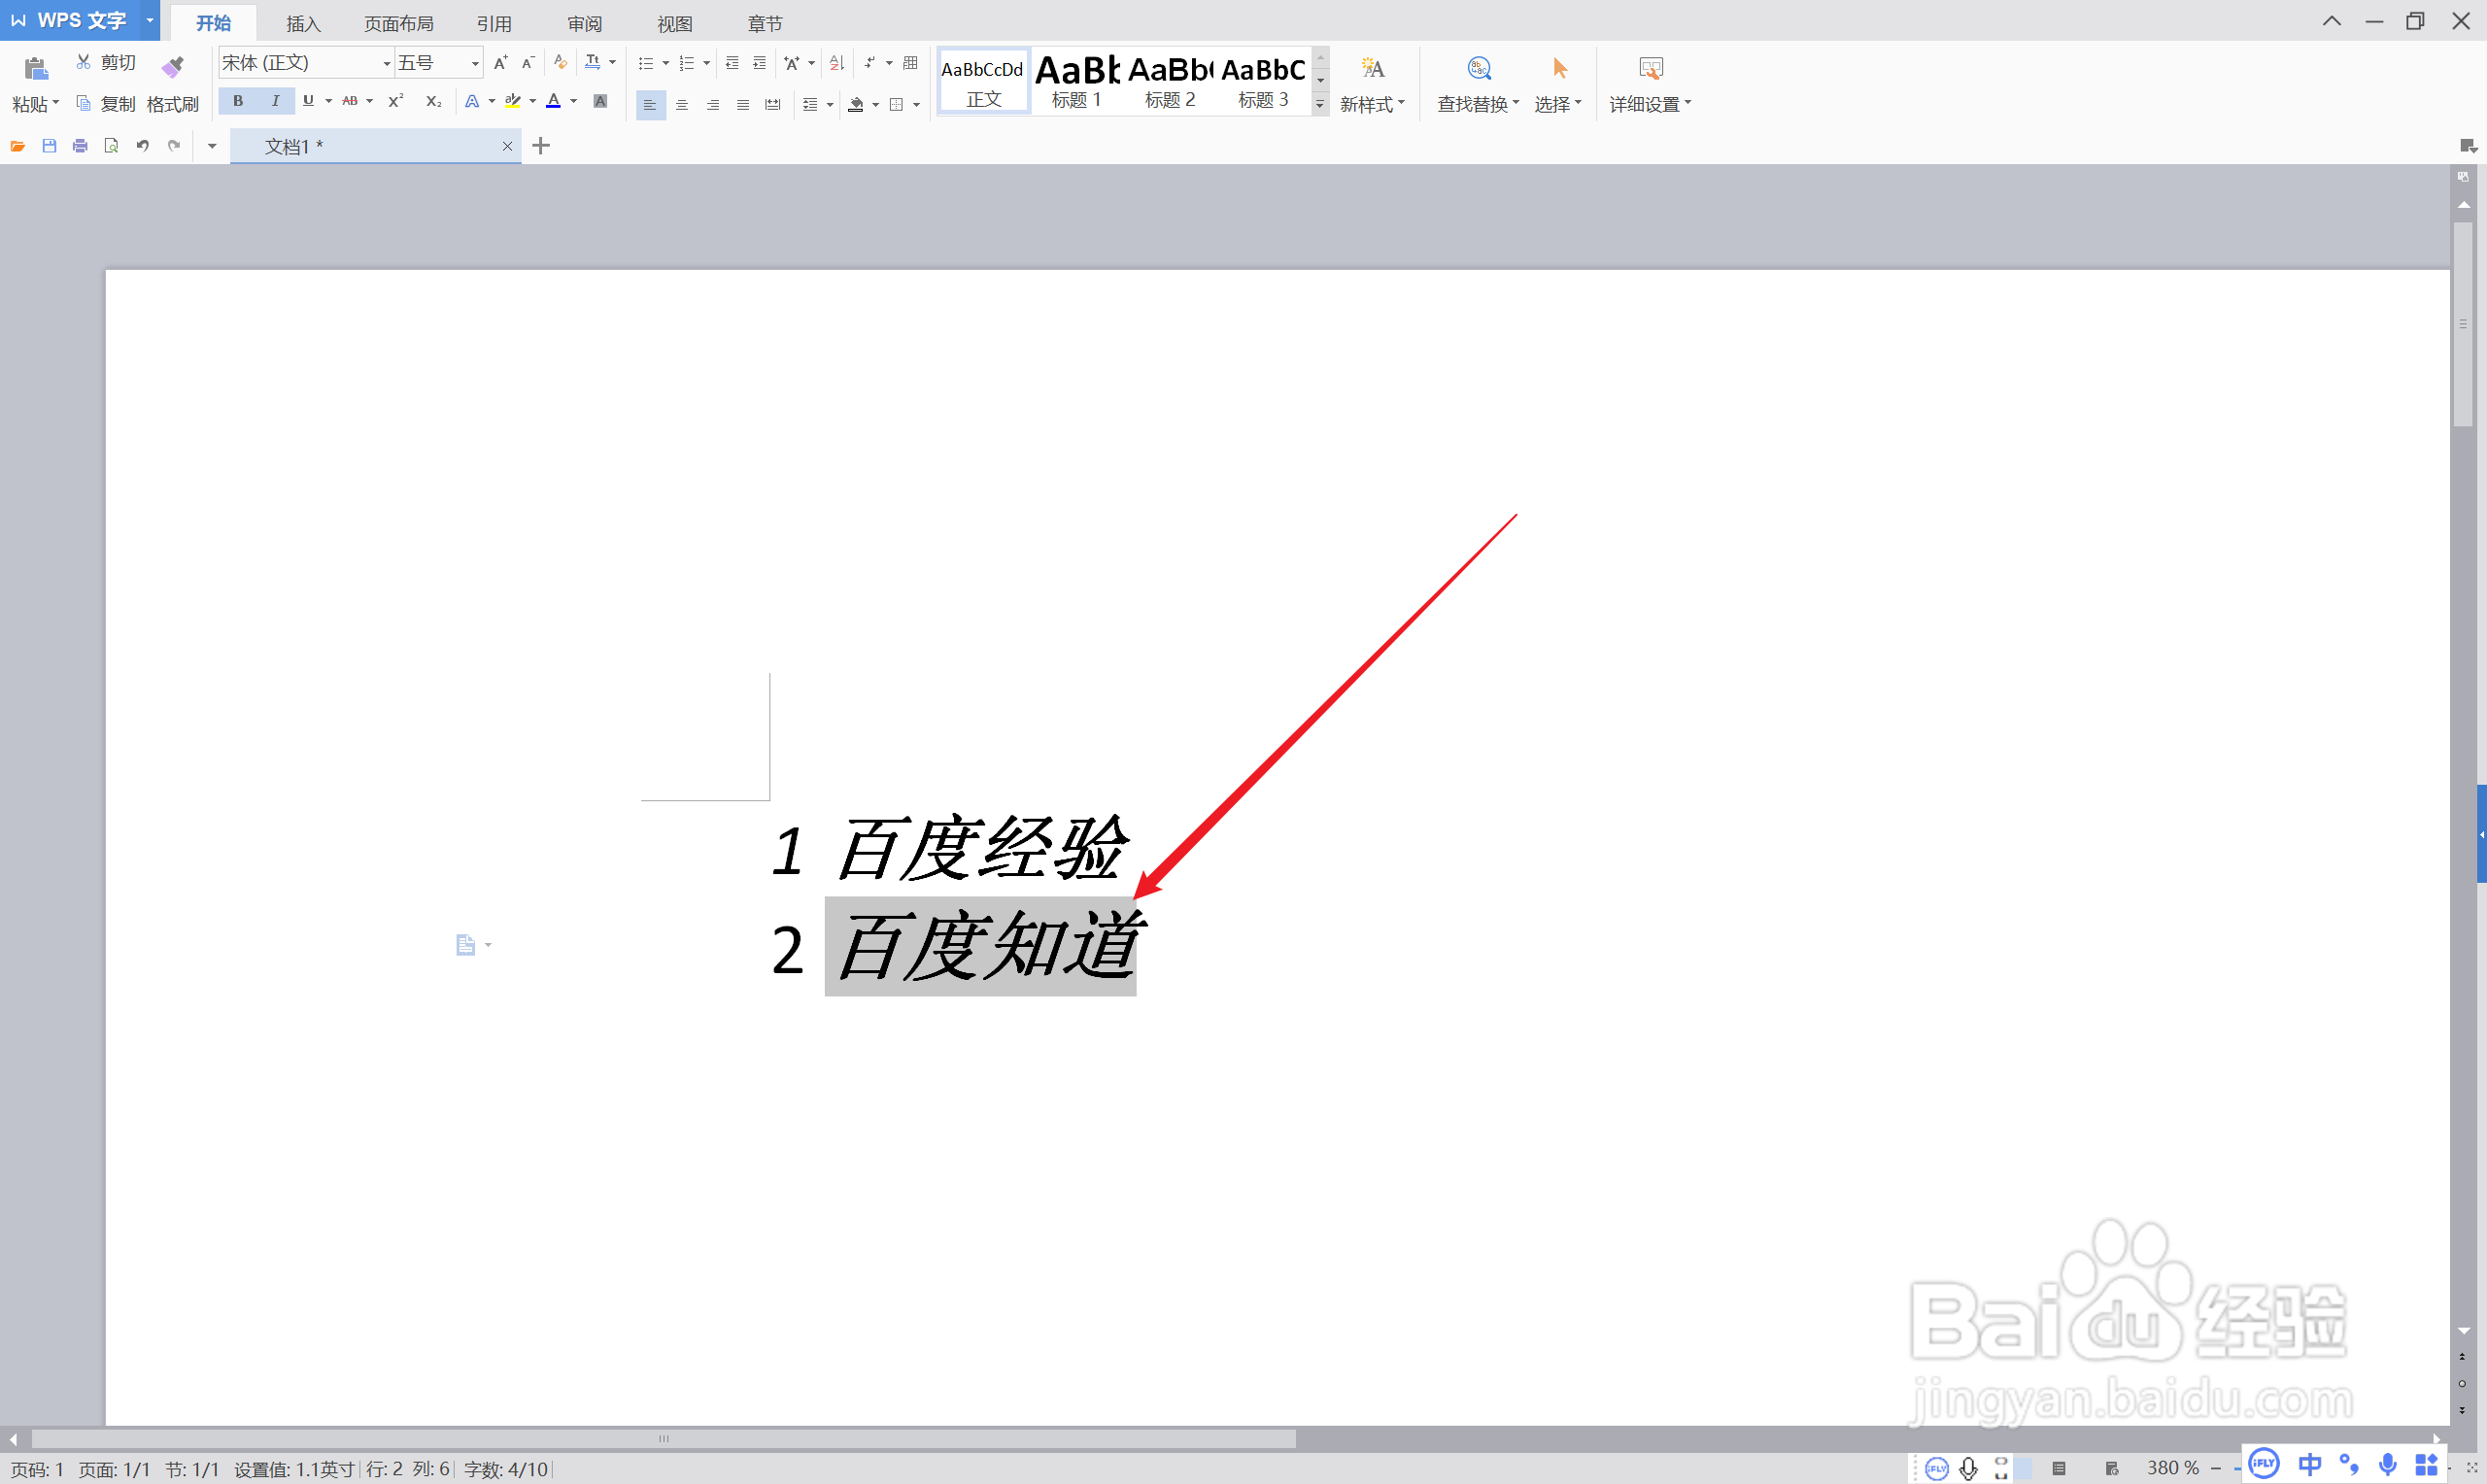The width and height of the screenshot is (2487, 1484).
Task: Click the undo arrow icon
Action: [x=143, y=146]
